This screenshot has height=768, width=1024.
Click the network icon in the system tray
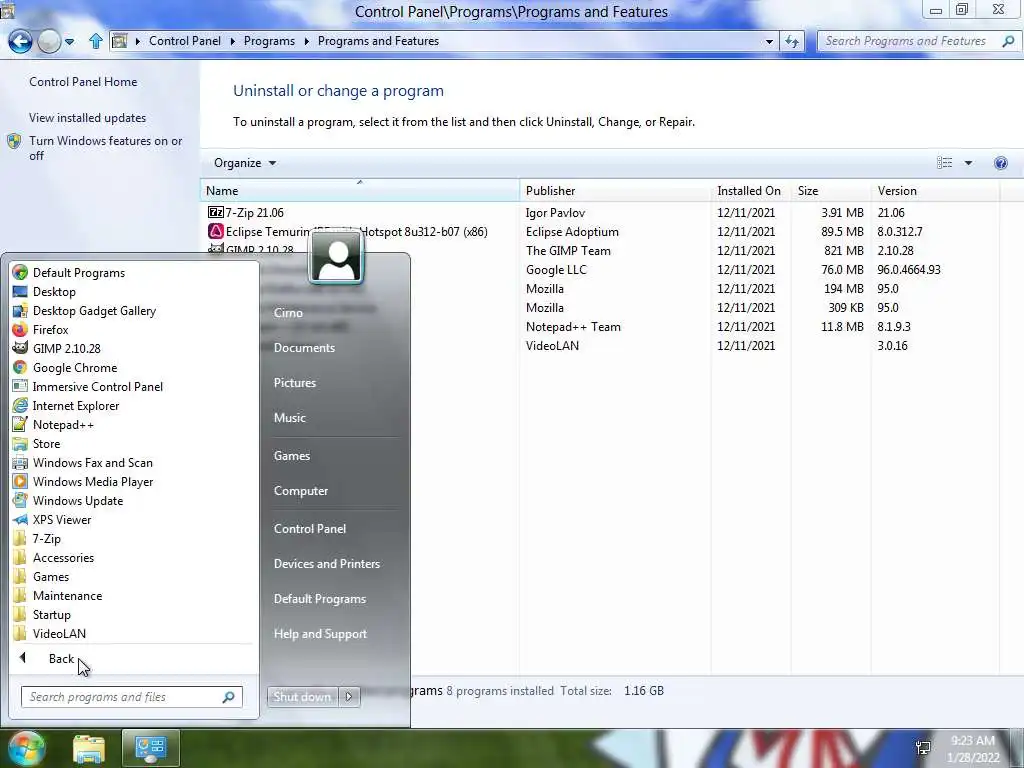coord(923,748)
